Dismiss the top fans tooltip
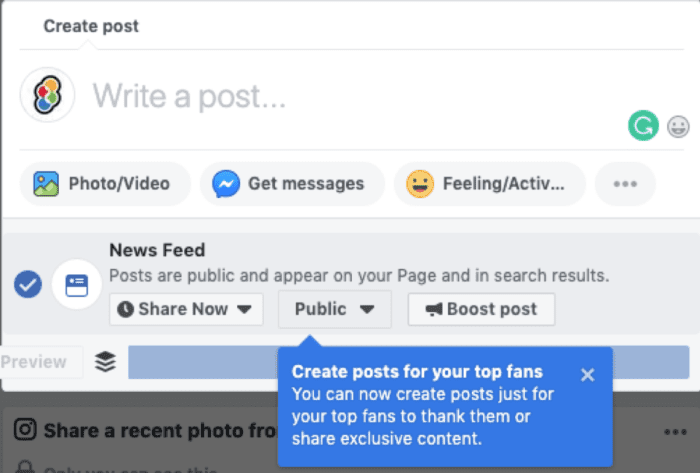The height and width of the screenshot is (473, 700). (587, 374)
